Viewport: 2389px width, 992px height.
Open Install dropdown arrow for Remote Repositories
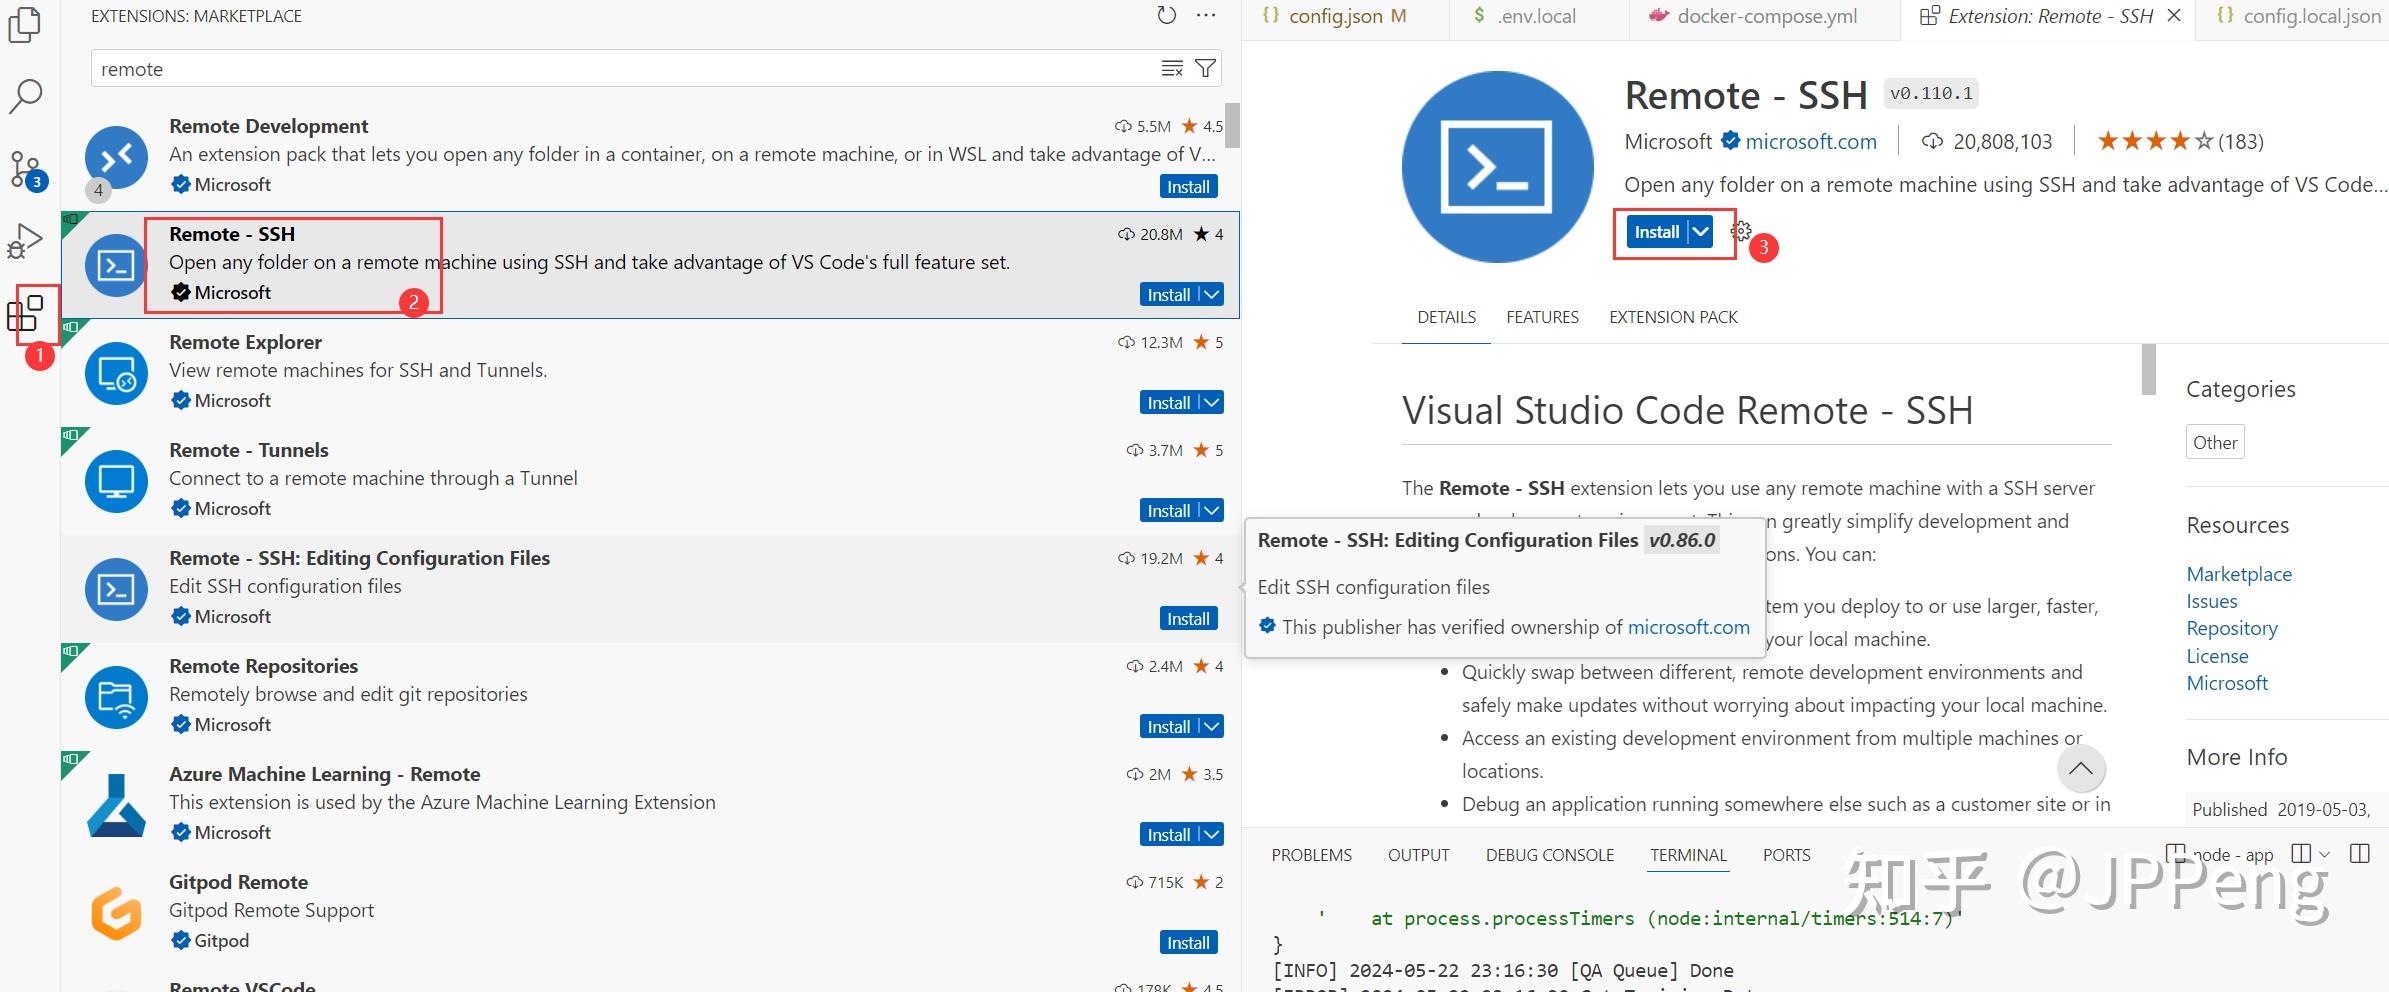tap(1212, 726)
